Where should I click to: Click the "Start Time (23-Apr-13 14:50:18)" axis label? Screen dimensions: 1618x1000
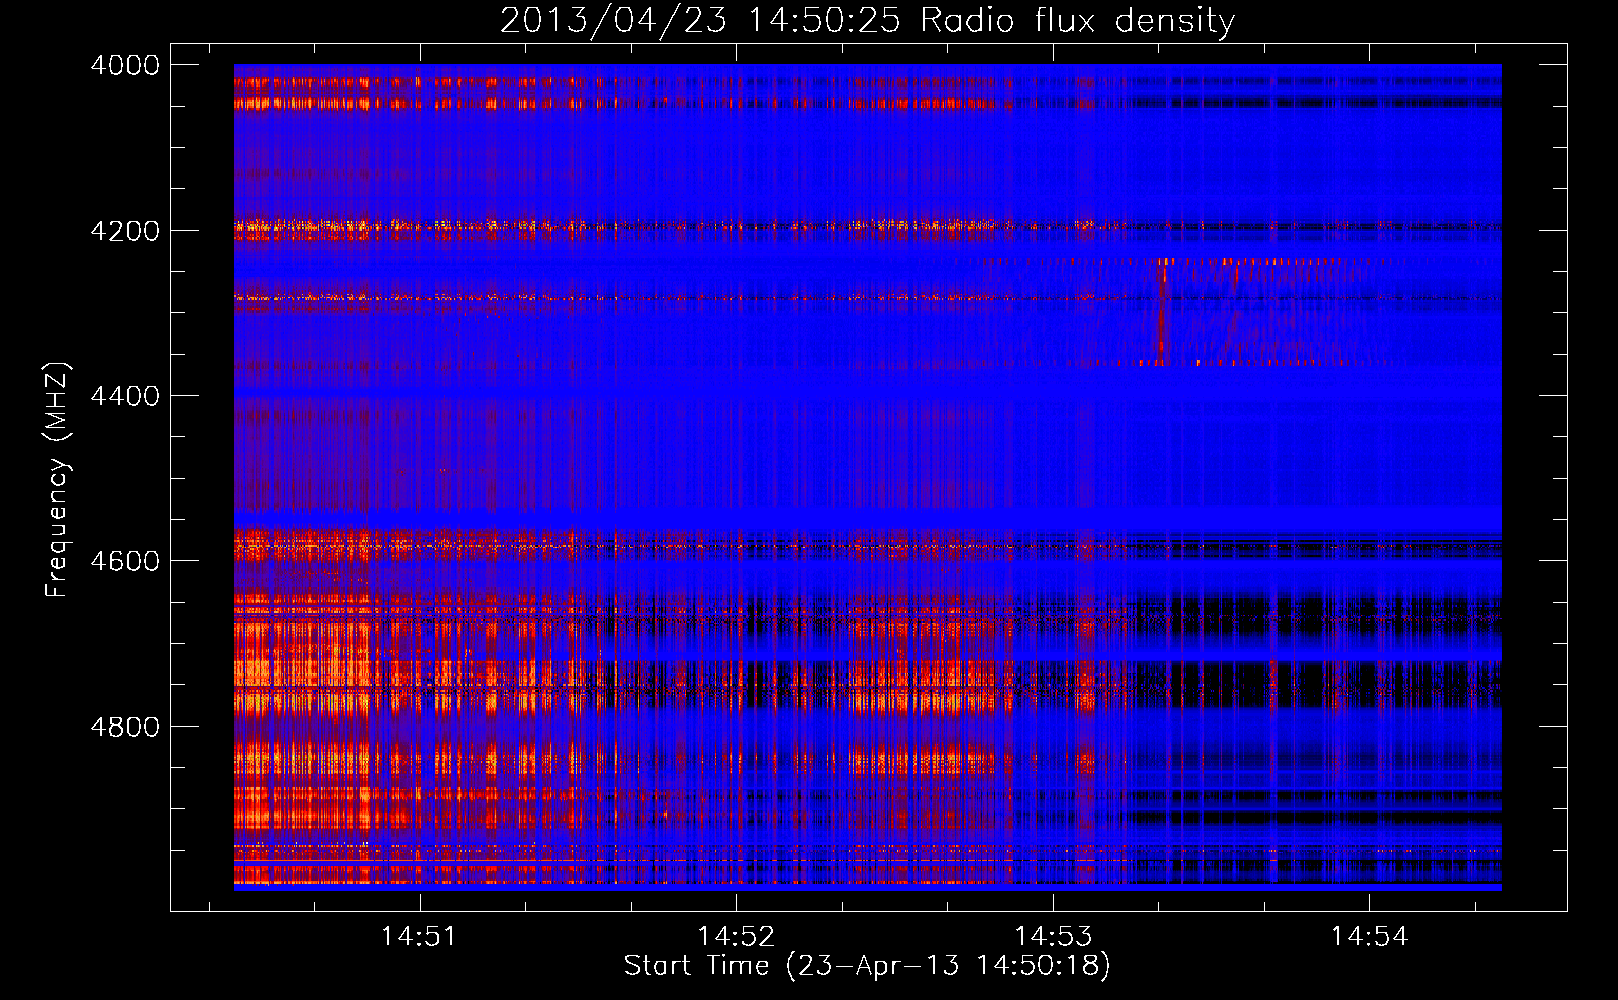pyautogui.click(x=867, y=966)
